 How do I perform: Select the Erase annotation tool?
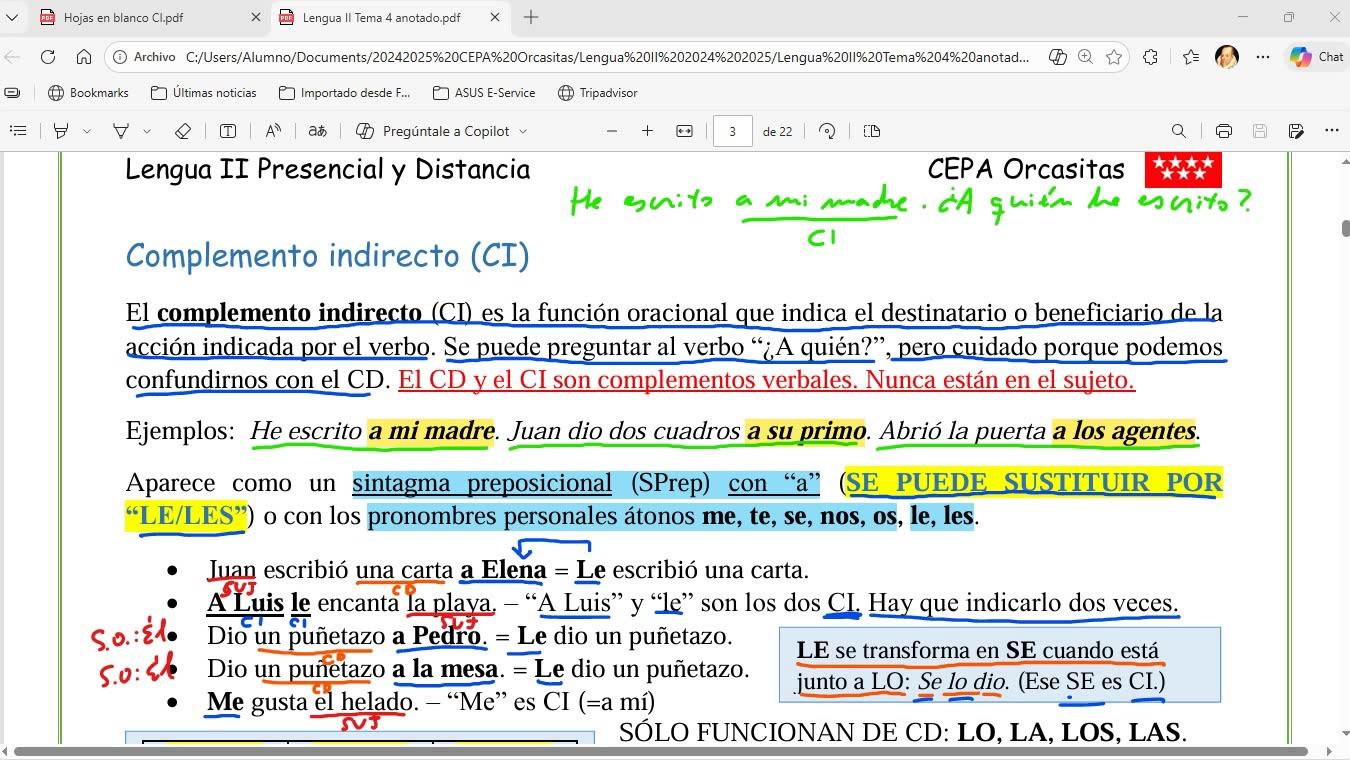pos(182,131)
